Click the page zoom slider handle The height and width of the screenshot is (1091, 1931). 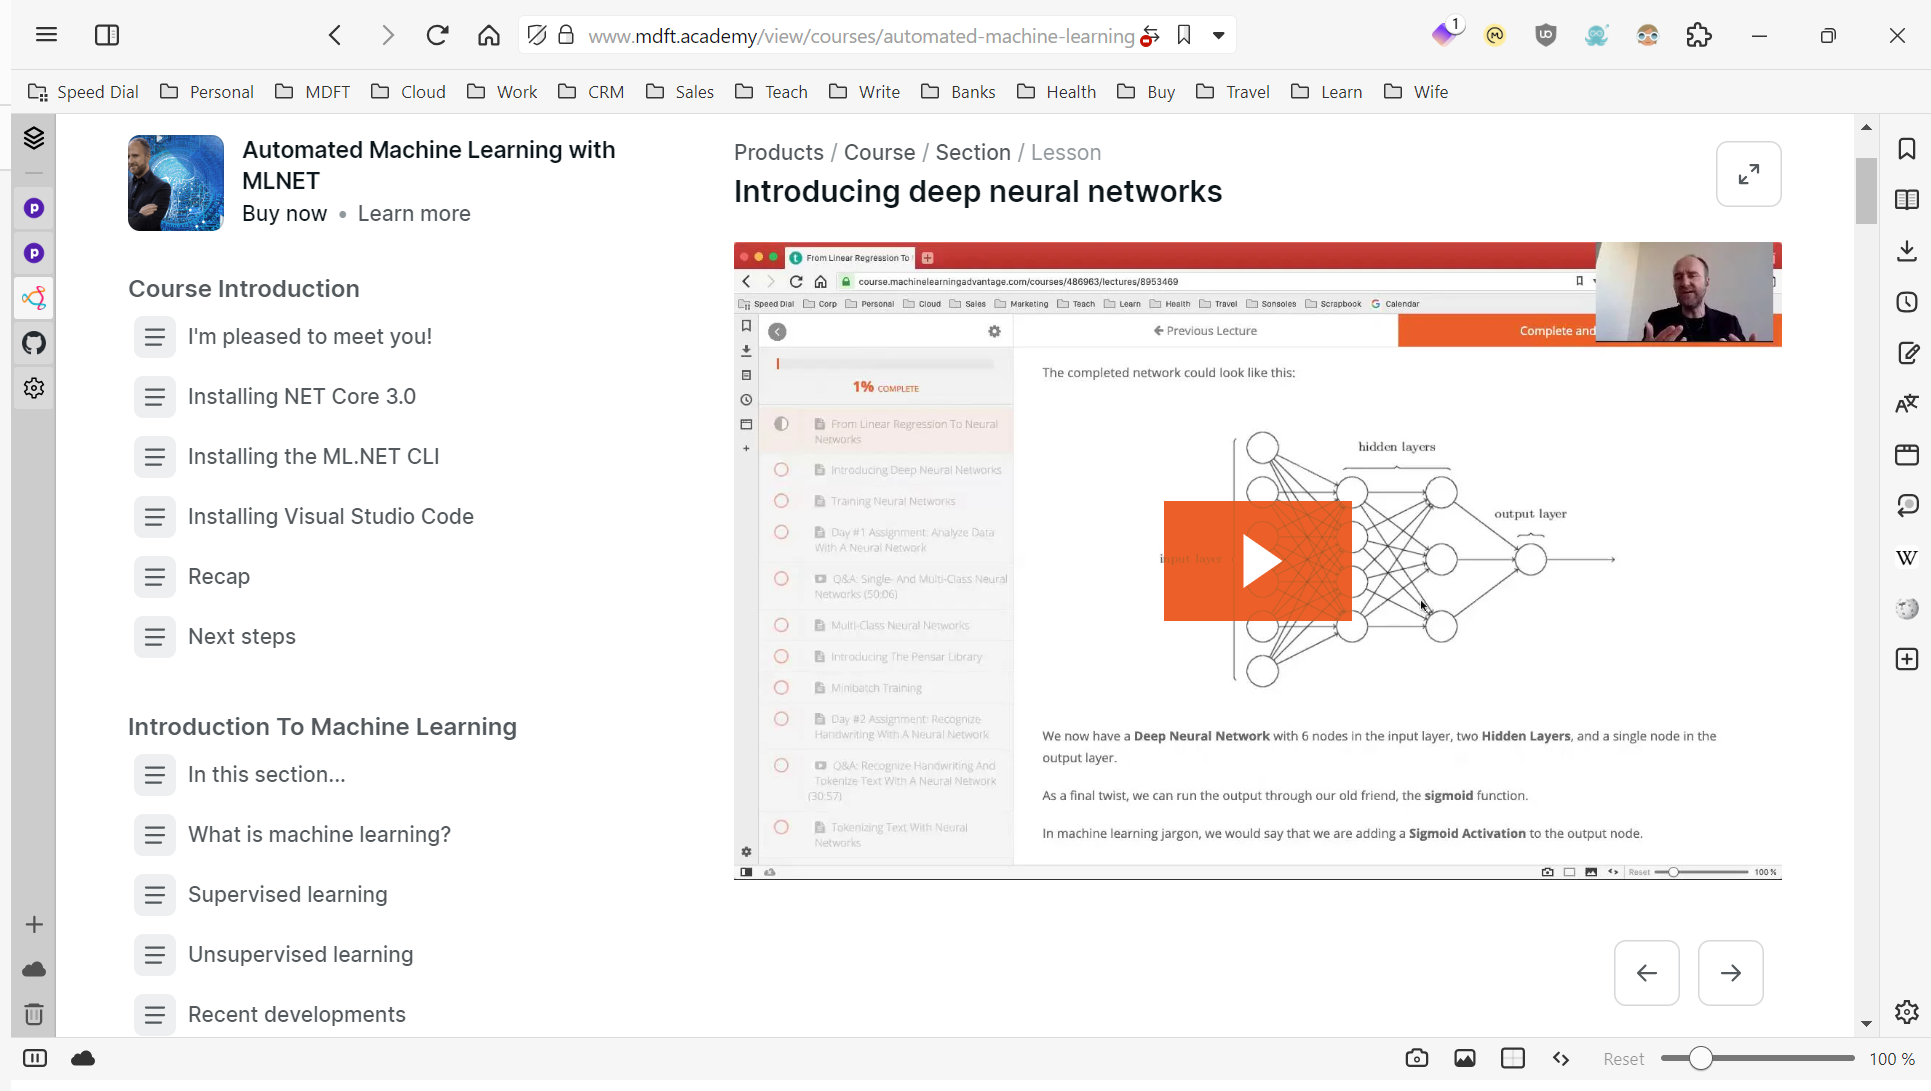1700,1058
